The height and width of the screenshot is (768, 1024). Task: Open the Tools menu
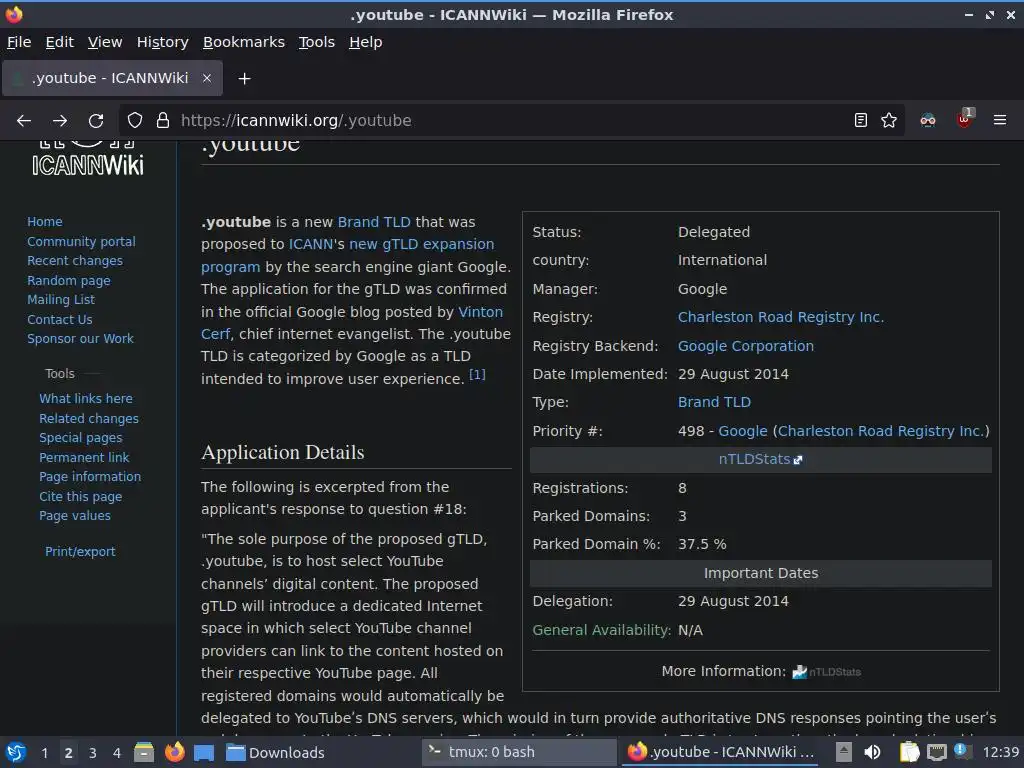tap(317, 42)
